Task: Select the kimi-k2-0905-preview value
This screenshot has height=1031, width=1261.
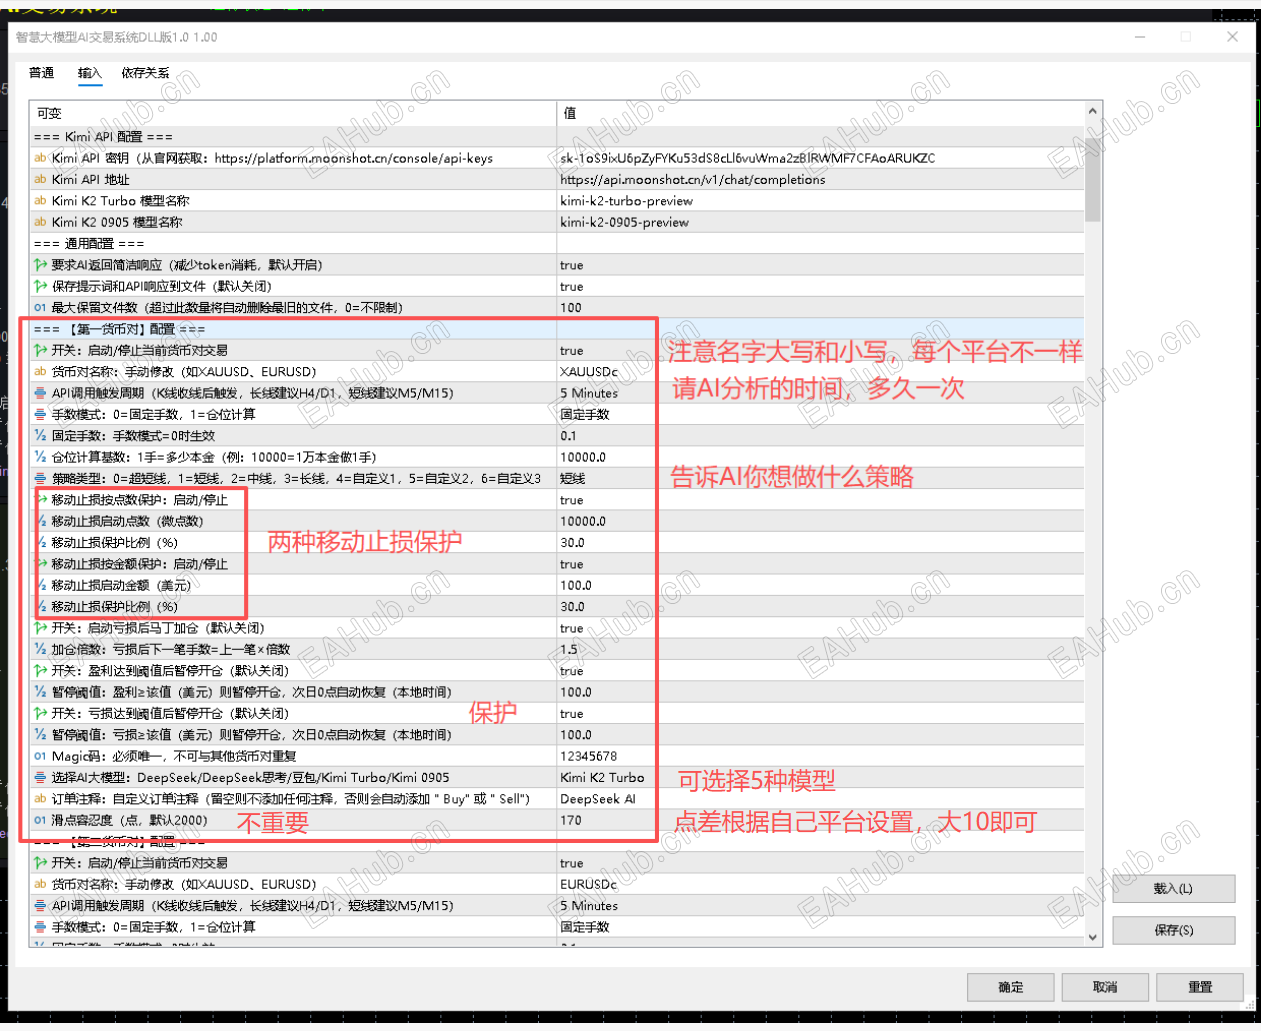Action: click(625, 222)
